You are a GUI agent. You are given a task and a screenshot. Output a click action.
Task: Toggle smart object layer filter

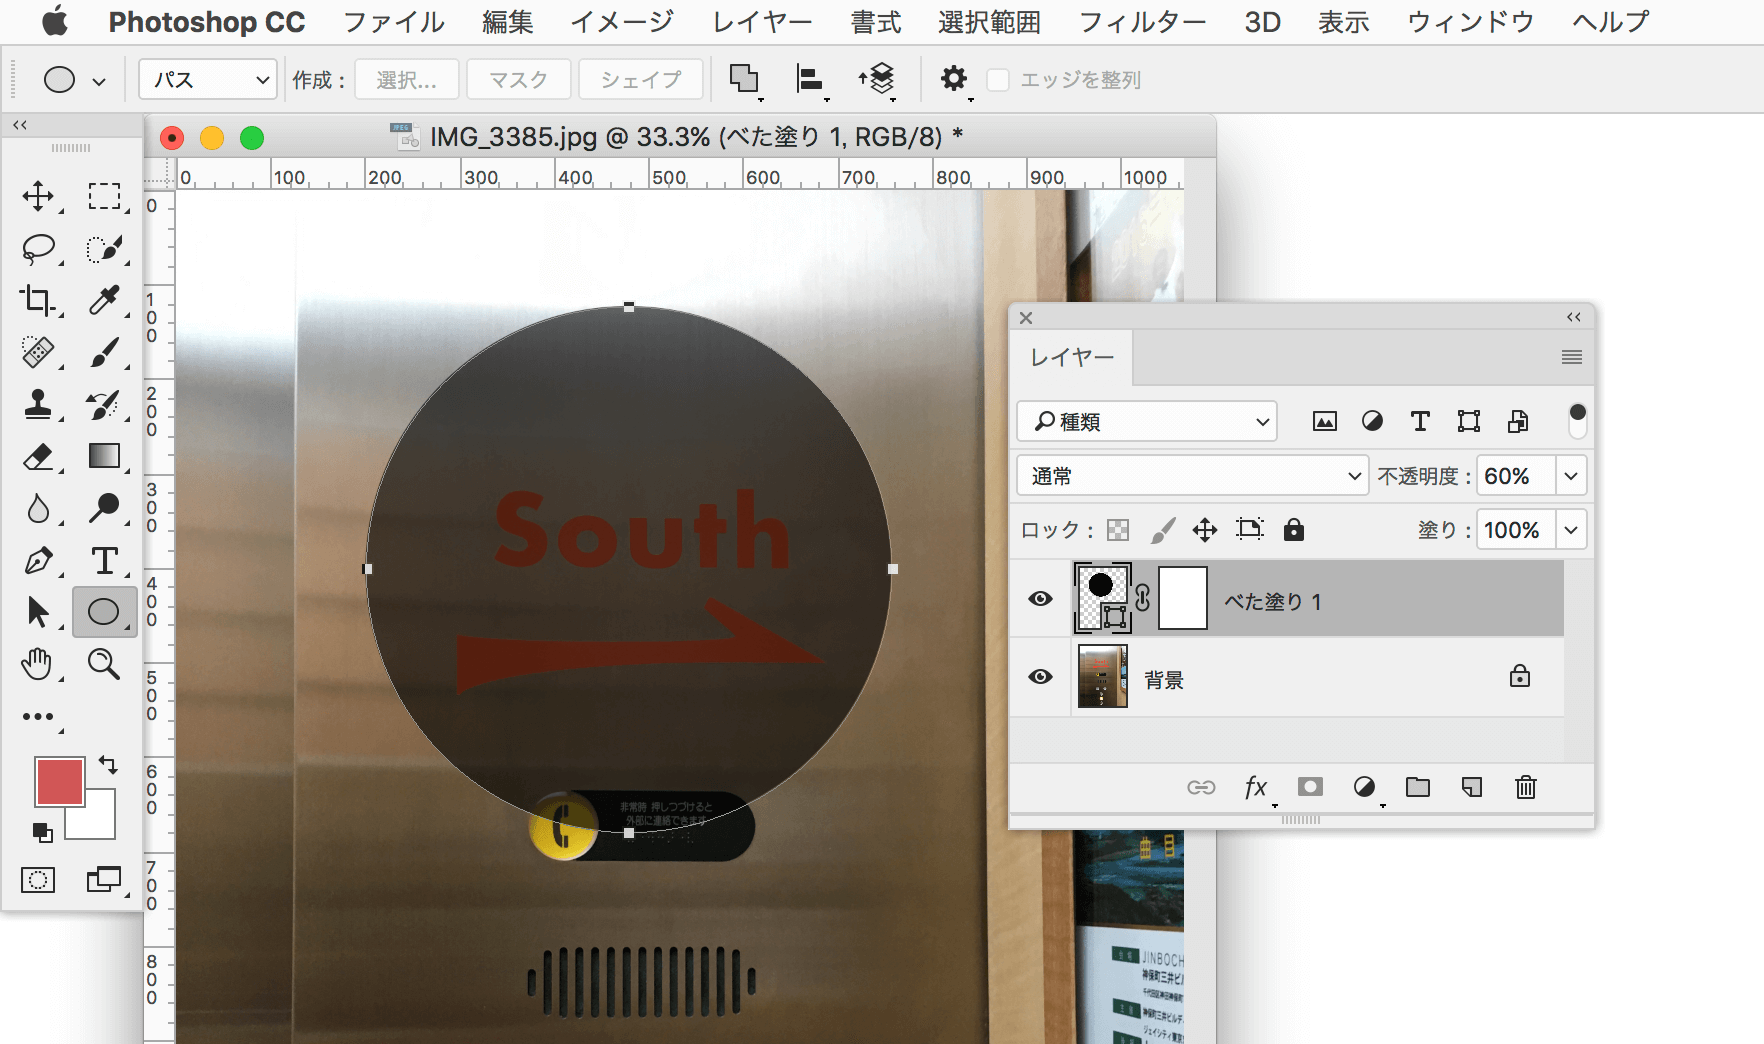click(1517, 422)
